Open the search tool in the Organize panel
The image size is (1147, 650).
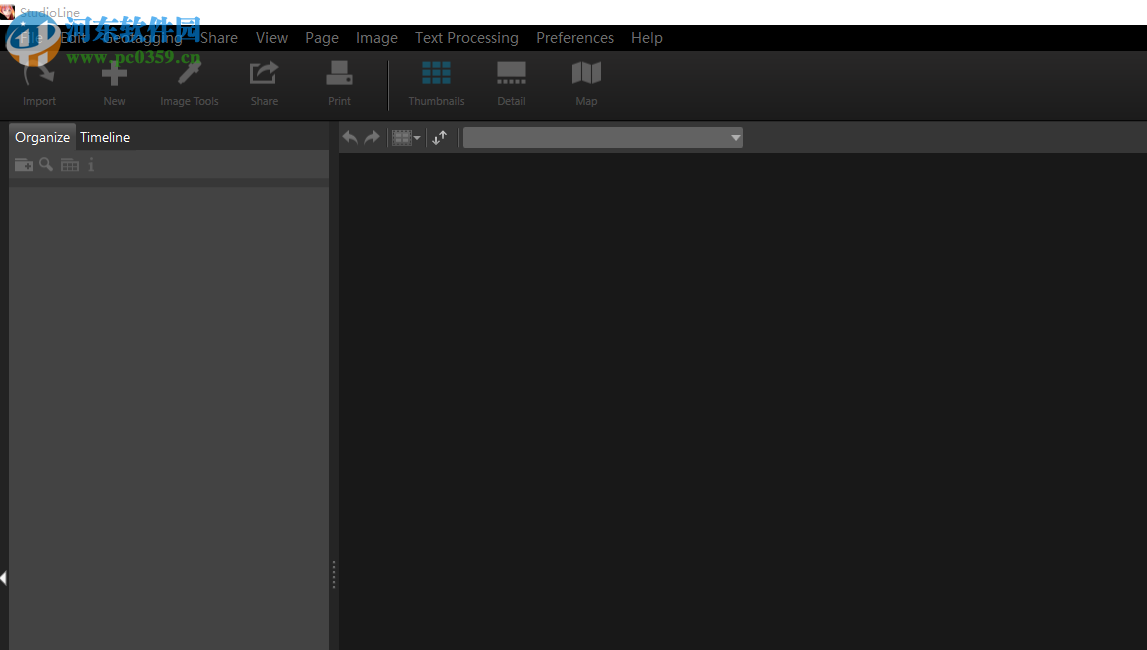coord(46,164)
